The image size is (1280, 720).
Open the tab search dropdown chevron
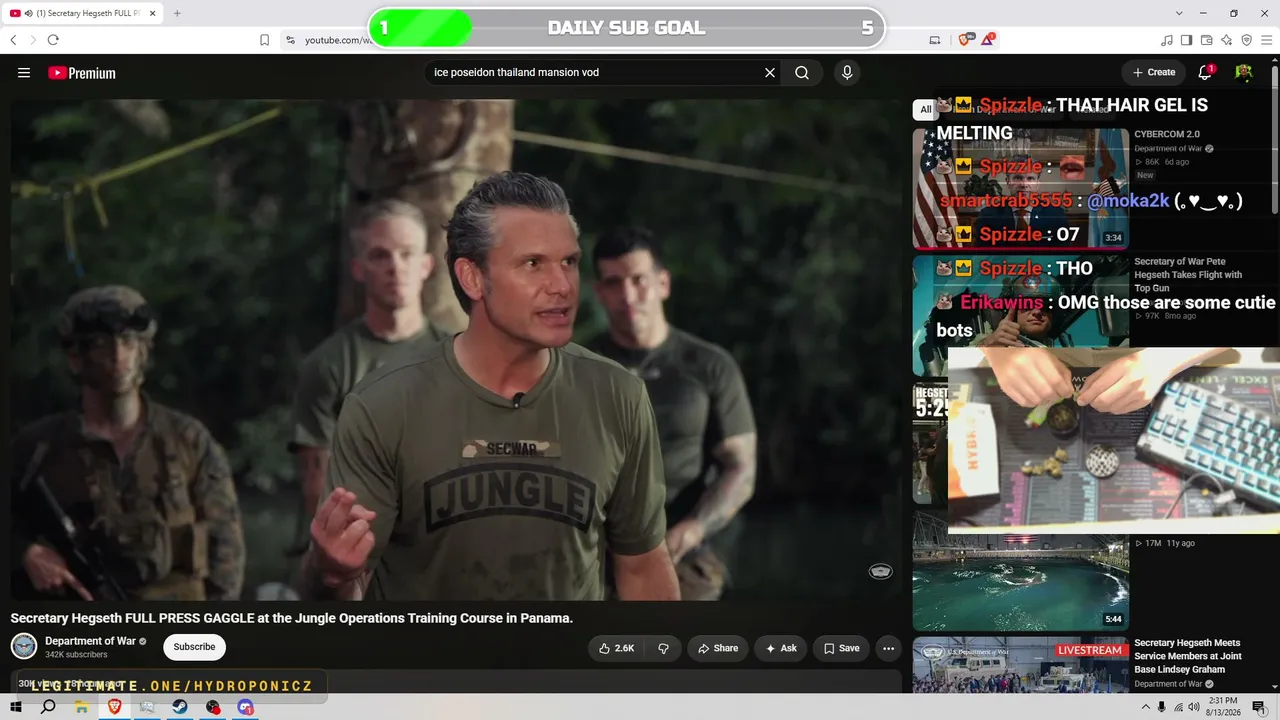1179,13
